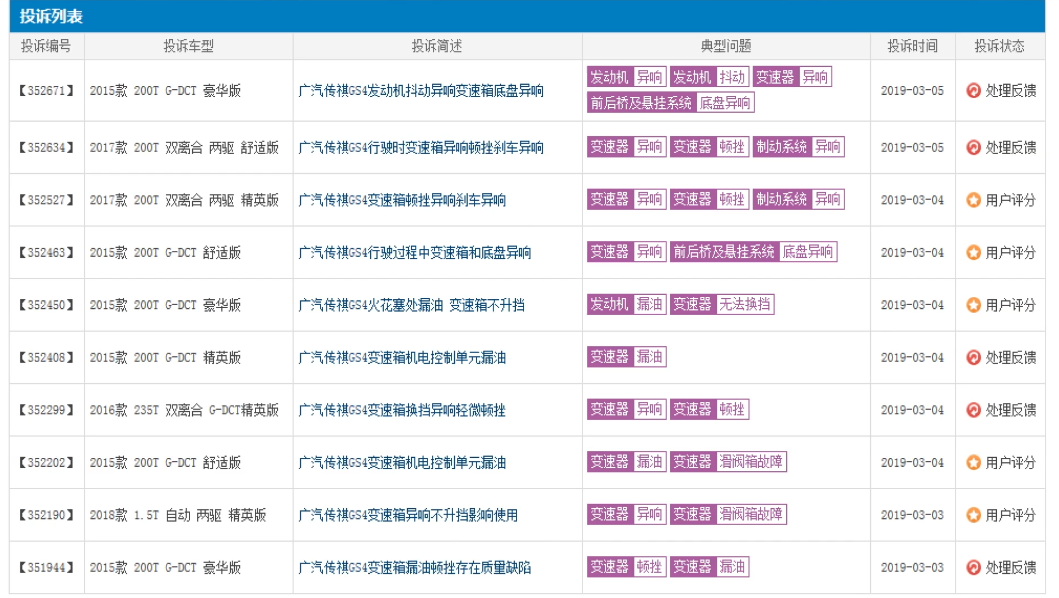
Task: Click red status icon for complaint 352671
Action: [x=973, y=91]
